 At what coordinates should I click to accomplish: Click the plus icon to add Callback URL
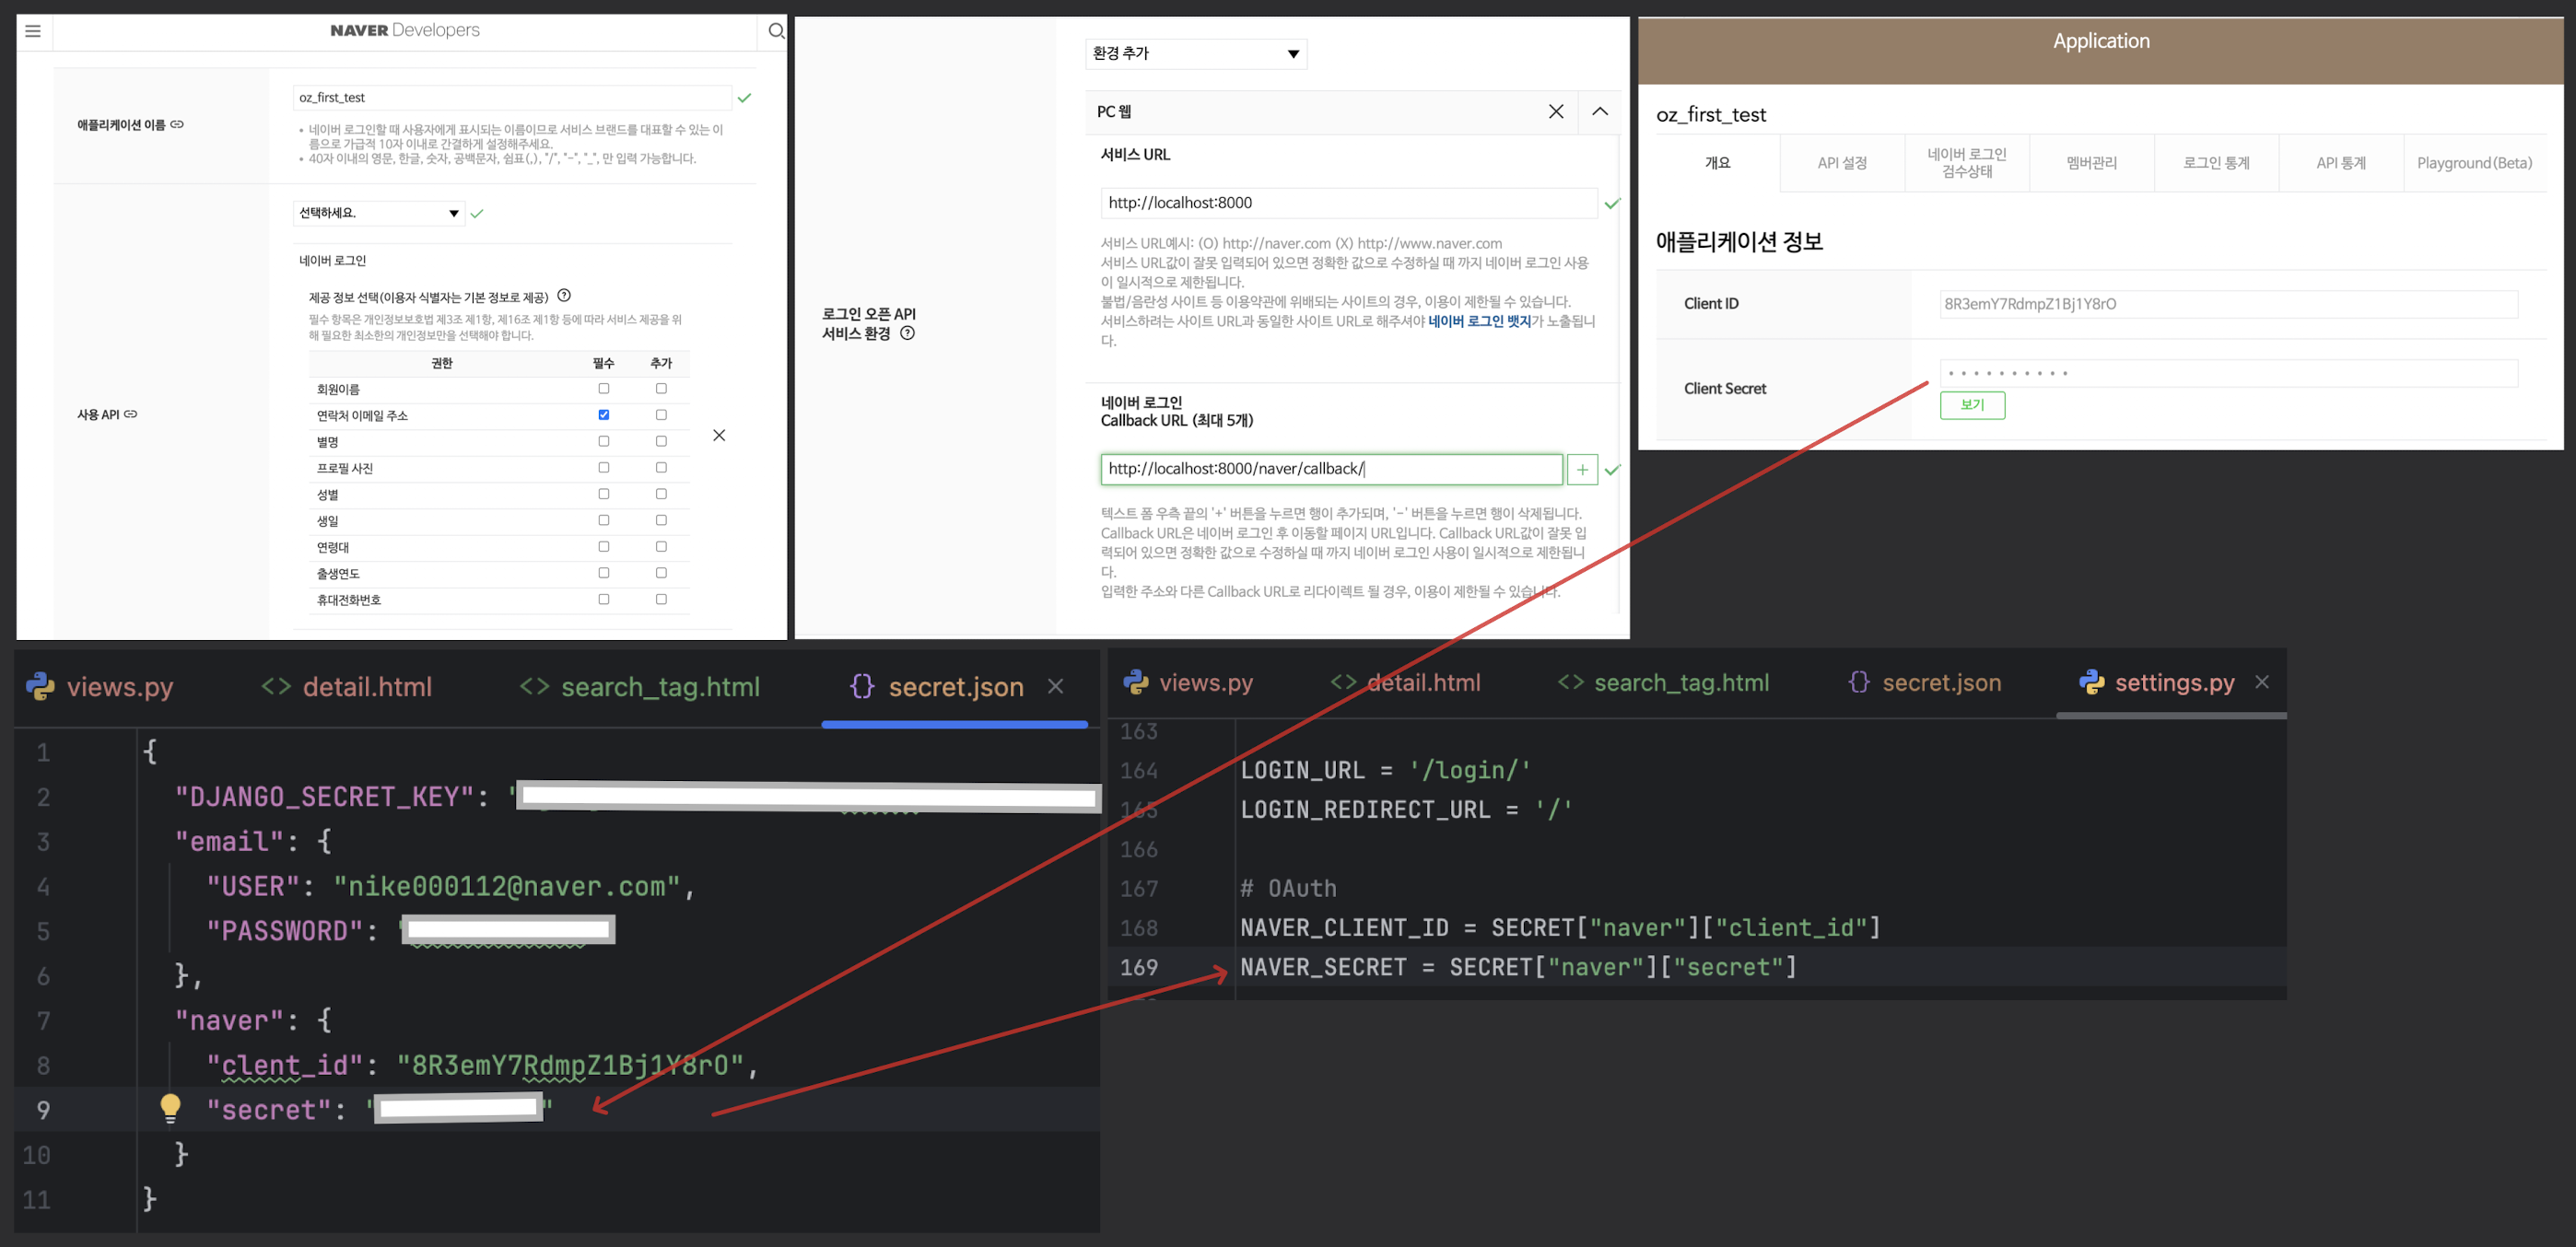(1582, 470)
